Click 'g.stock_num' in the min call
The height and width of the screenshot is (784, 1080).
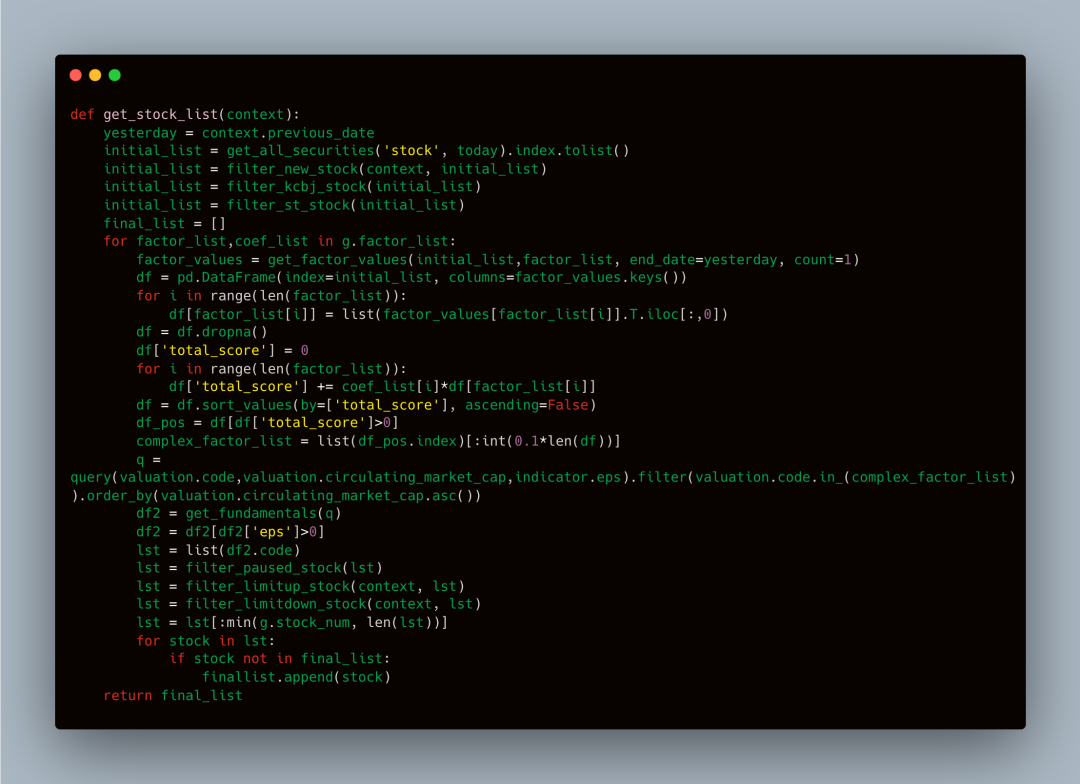304,623
